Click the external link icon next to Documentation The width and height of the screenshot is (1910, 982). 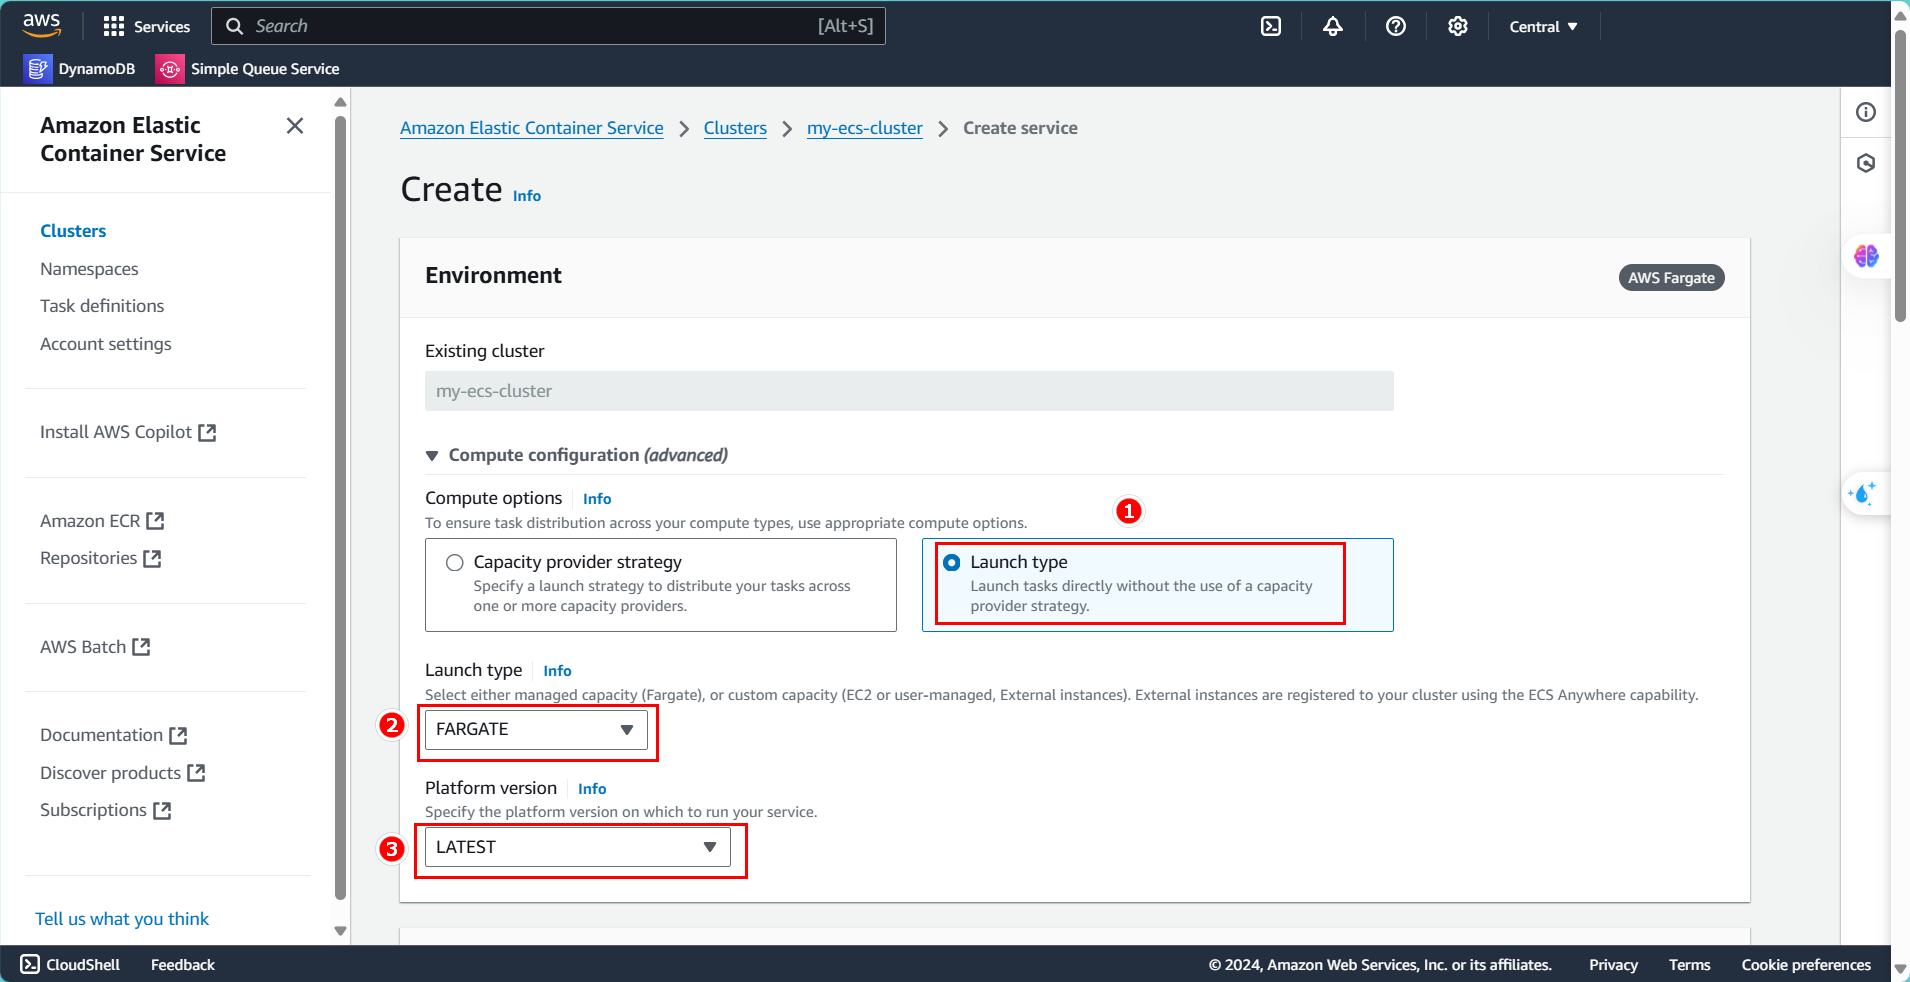tap(178, 735)
